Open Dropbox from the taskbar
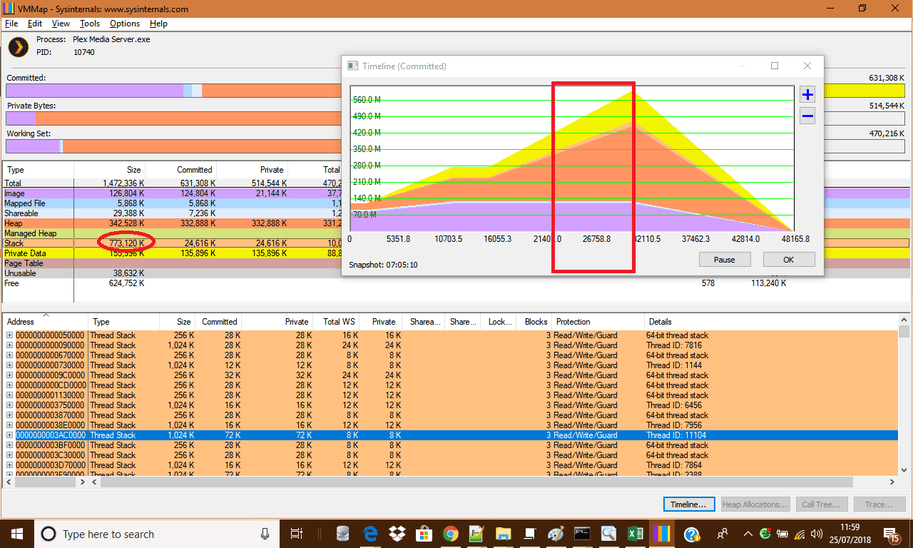Image resolution: width=913 pixels, height=548 pixels. pyautogui.click(x=395, y=534)
